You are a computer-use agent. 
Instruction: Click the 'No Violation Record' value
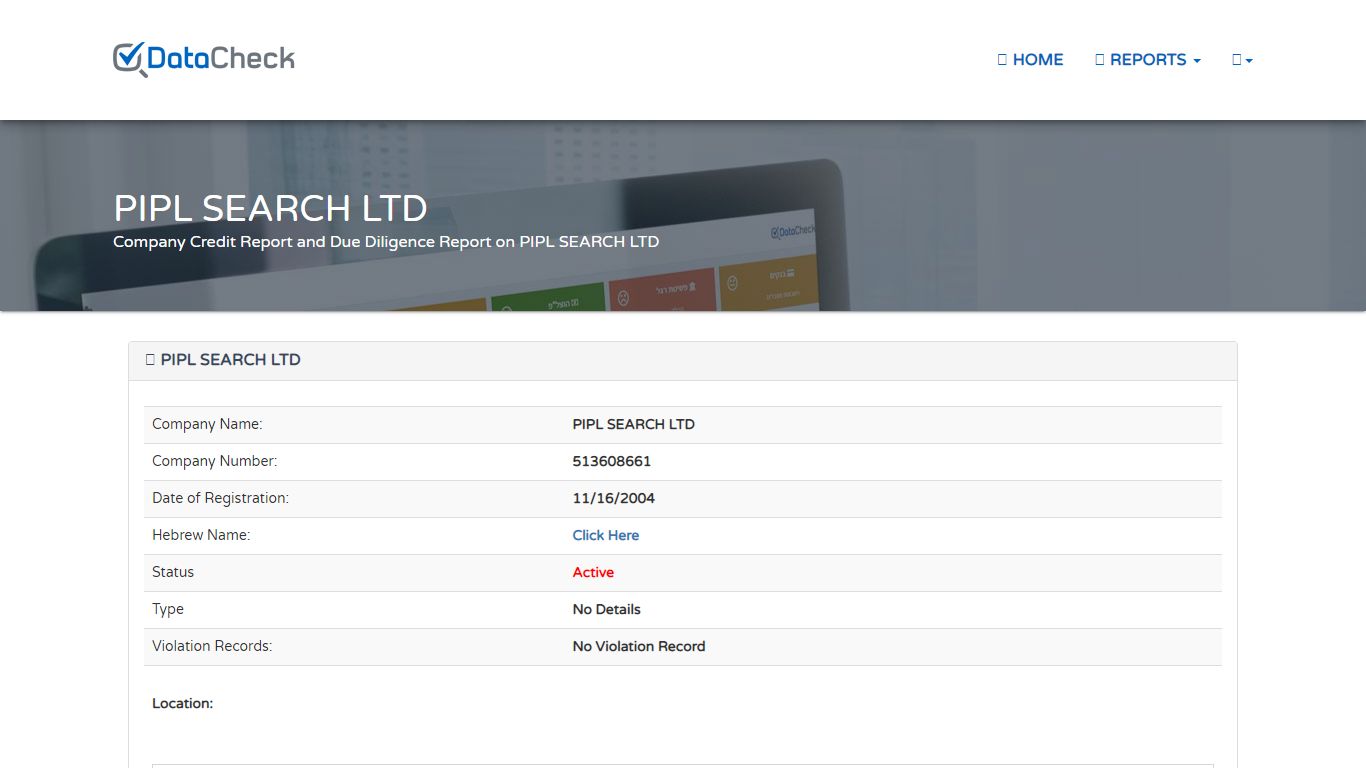click(x=638, y=646)
